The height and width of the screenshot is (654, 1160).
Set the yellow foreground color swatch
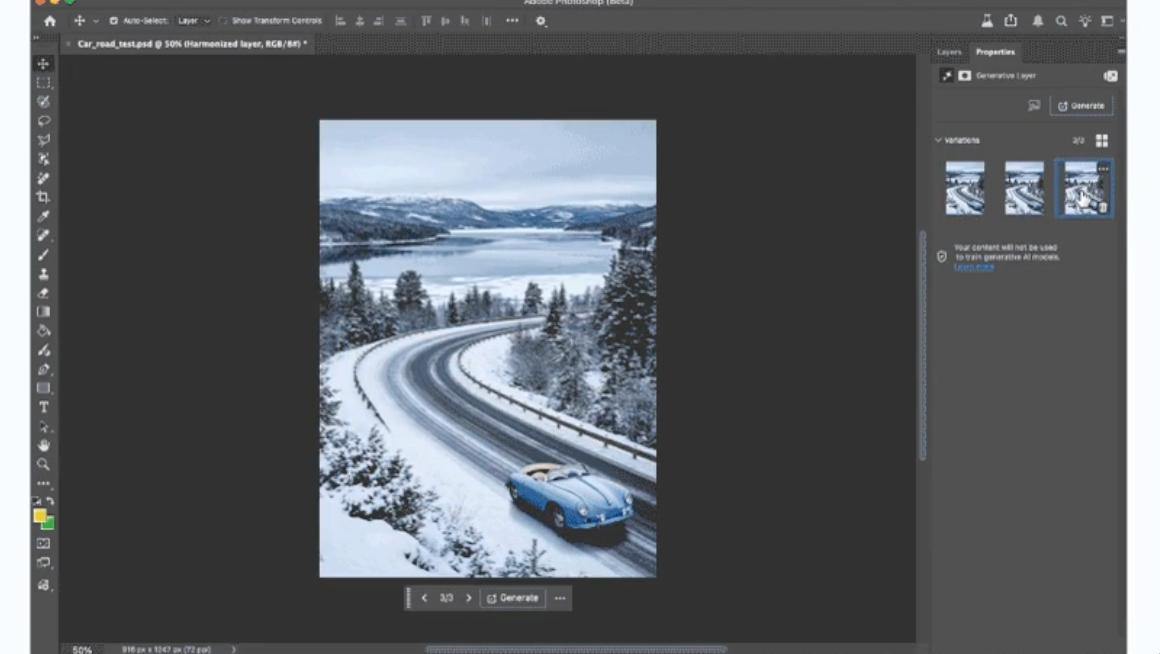(x=40, y=516)
